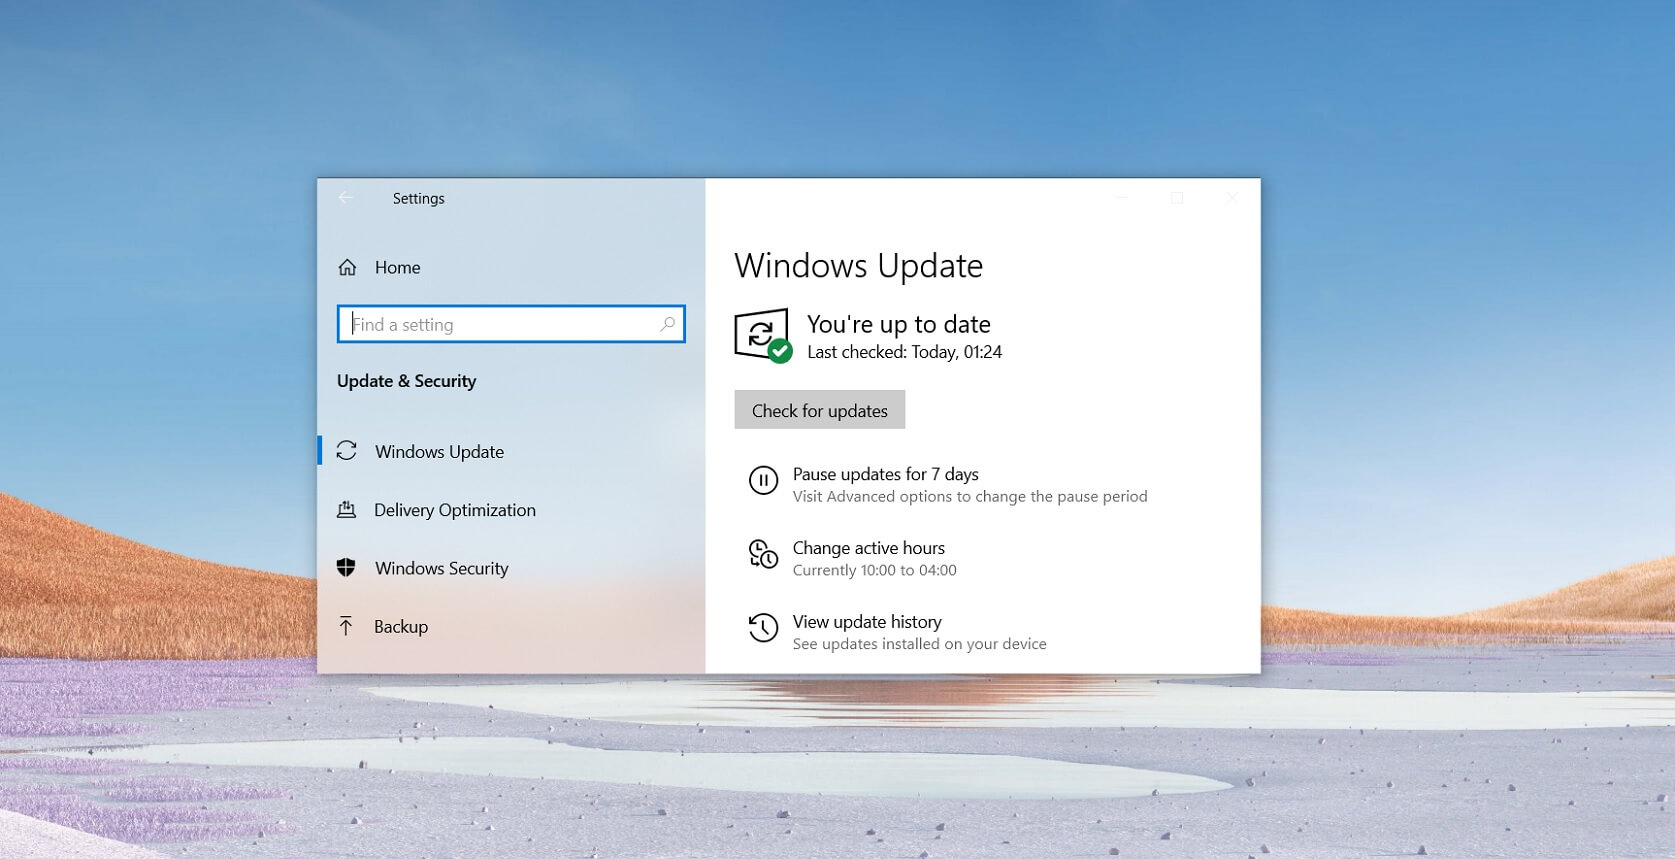Click the update history clock icon
Image resolution: width=1675 pixels, height=859 pixels.
763,628
